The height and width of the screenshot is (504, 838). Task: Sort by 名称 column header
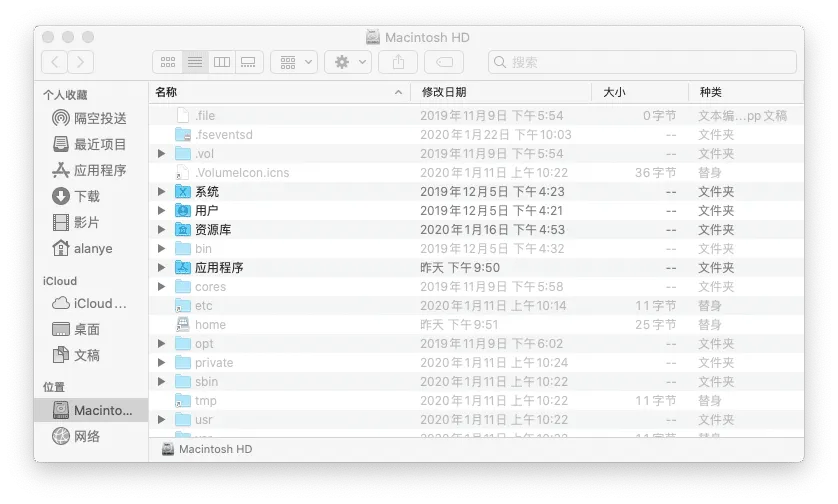[280, 92]
